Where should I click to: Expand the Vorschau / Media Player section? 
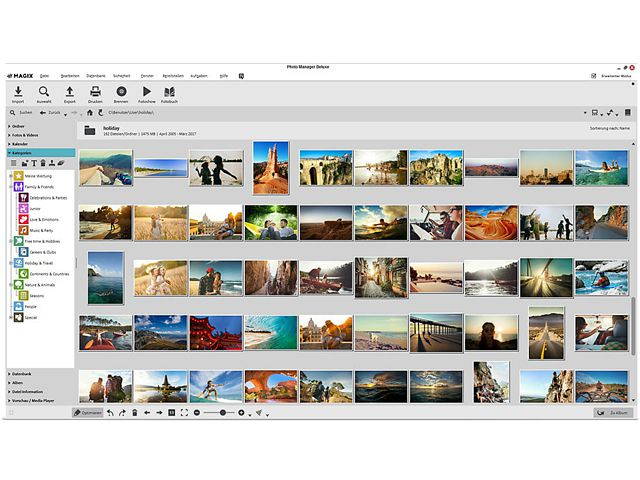tap(41, 401)
